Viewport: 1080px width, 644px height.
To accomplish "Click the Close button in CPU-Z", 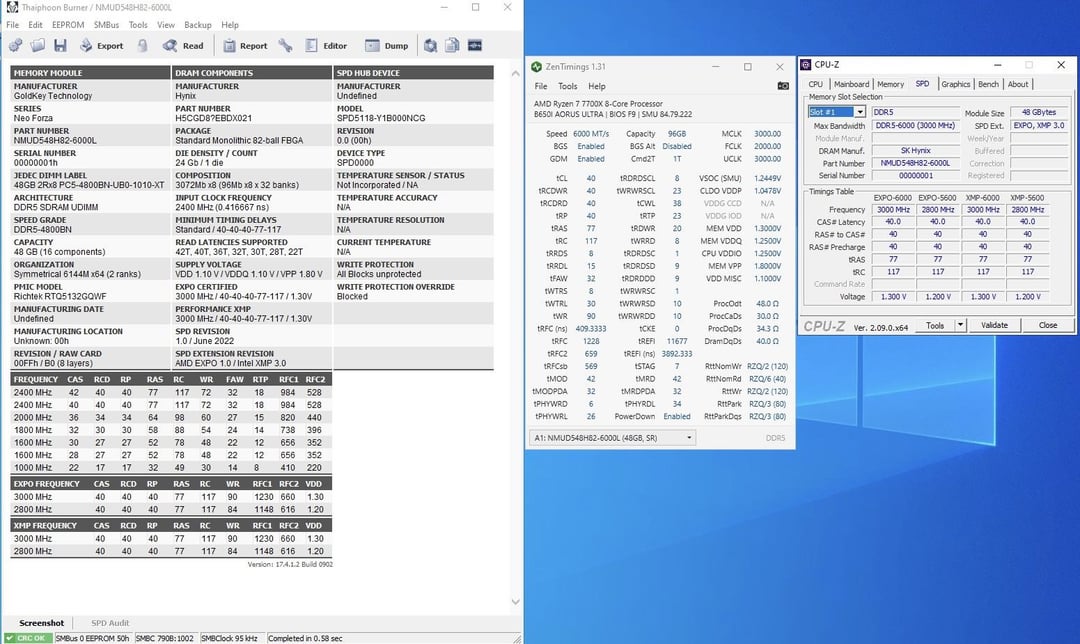I will (x=1048, y=325).
